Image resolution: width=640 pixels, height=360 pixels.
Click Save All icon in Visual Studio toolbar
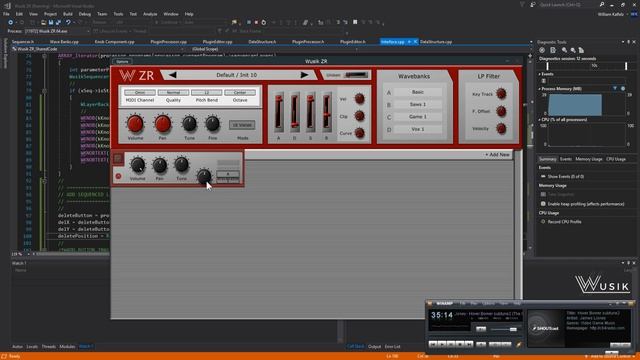58,22
